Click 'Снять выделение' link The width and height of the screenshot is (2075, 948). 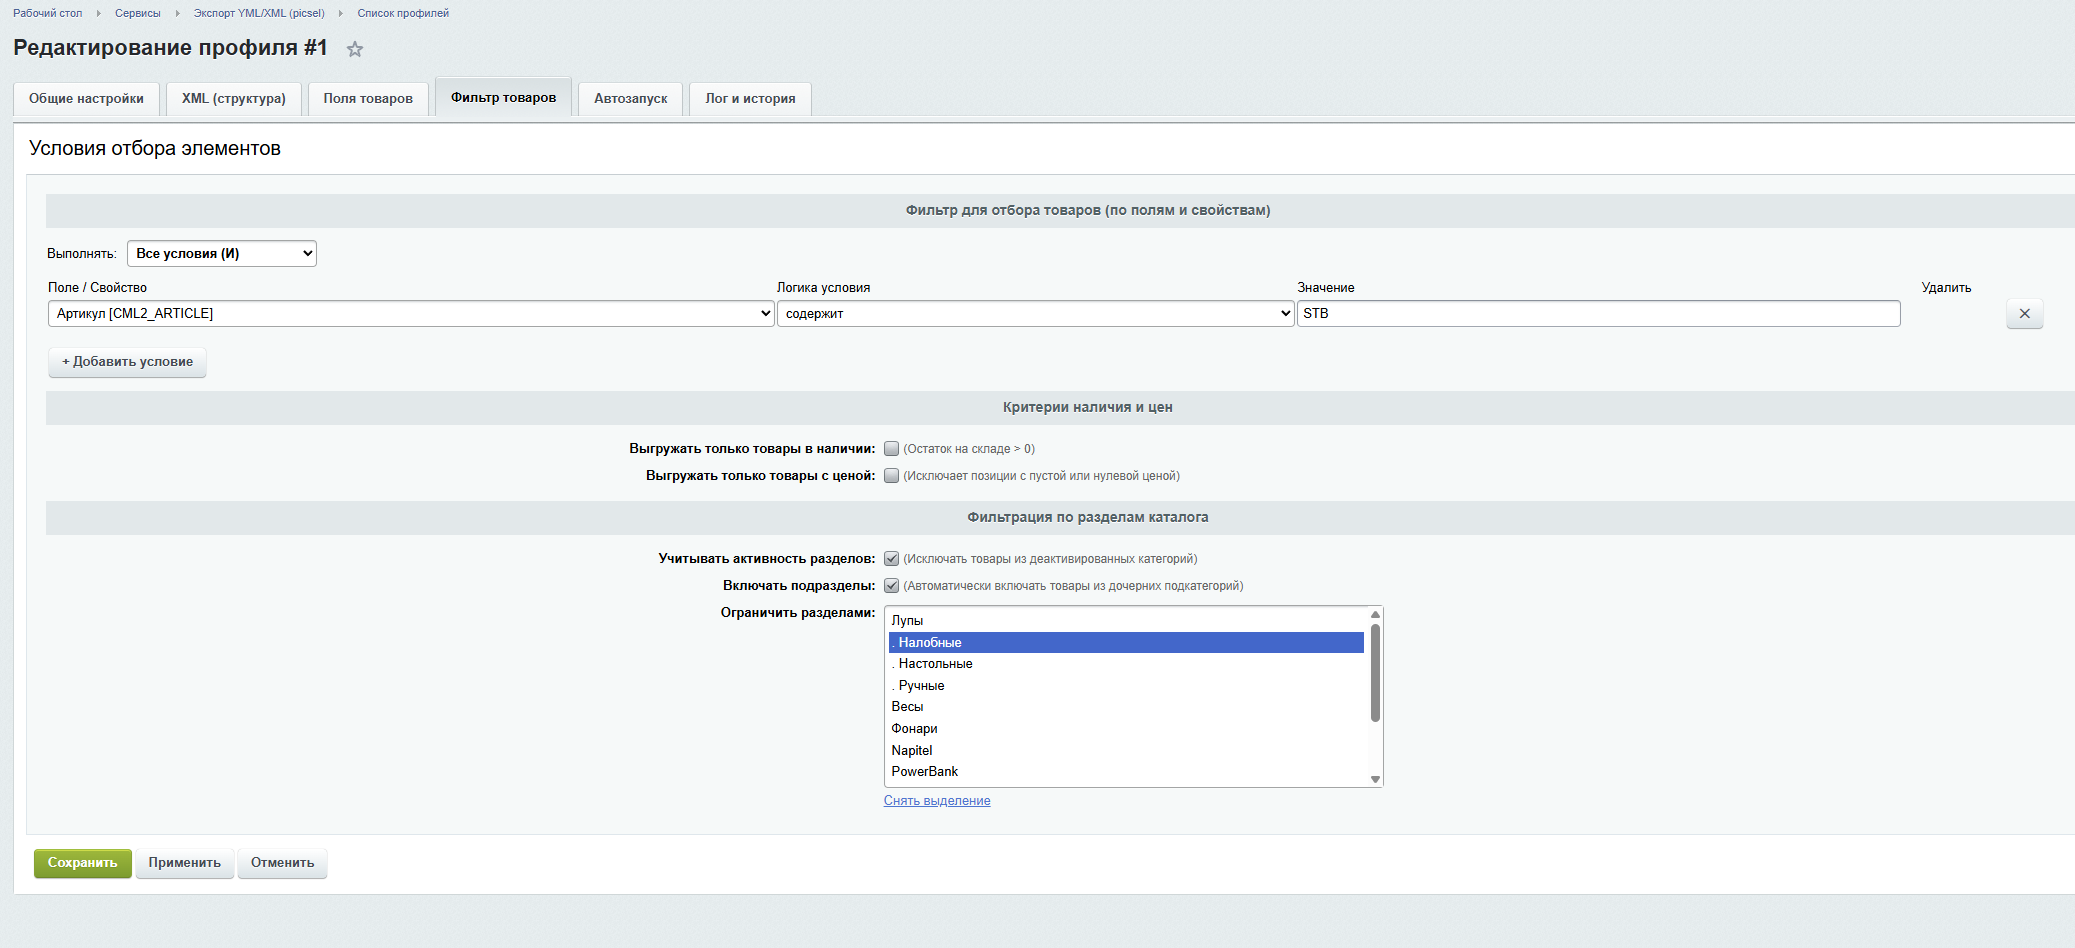[937, 801]
